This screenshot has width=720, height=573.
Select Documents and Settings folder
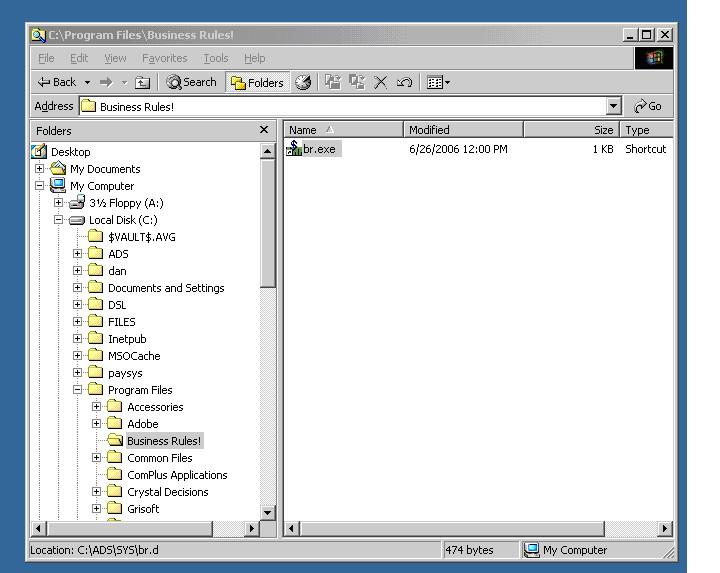click(166, 288)
